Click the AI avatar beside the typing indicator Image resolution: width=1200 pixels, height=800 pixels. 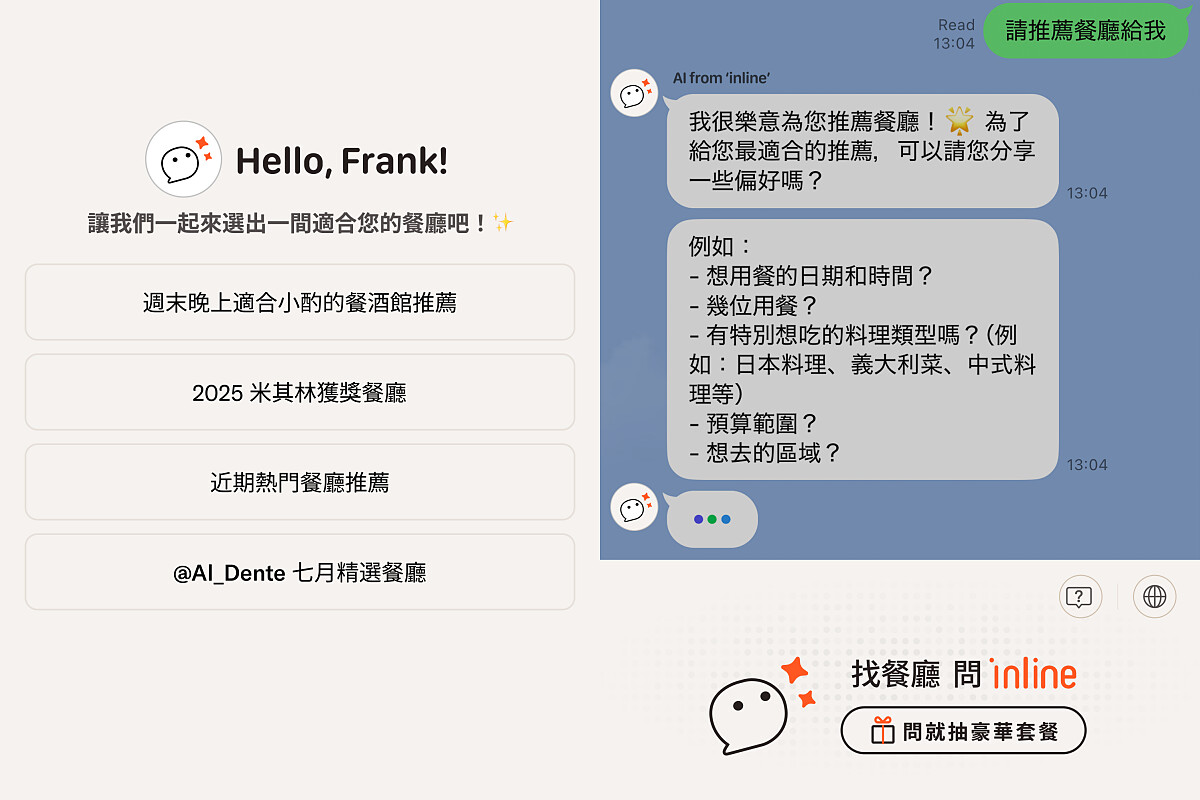click(634, 507)
